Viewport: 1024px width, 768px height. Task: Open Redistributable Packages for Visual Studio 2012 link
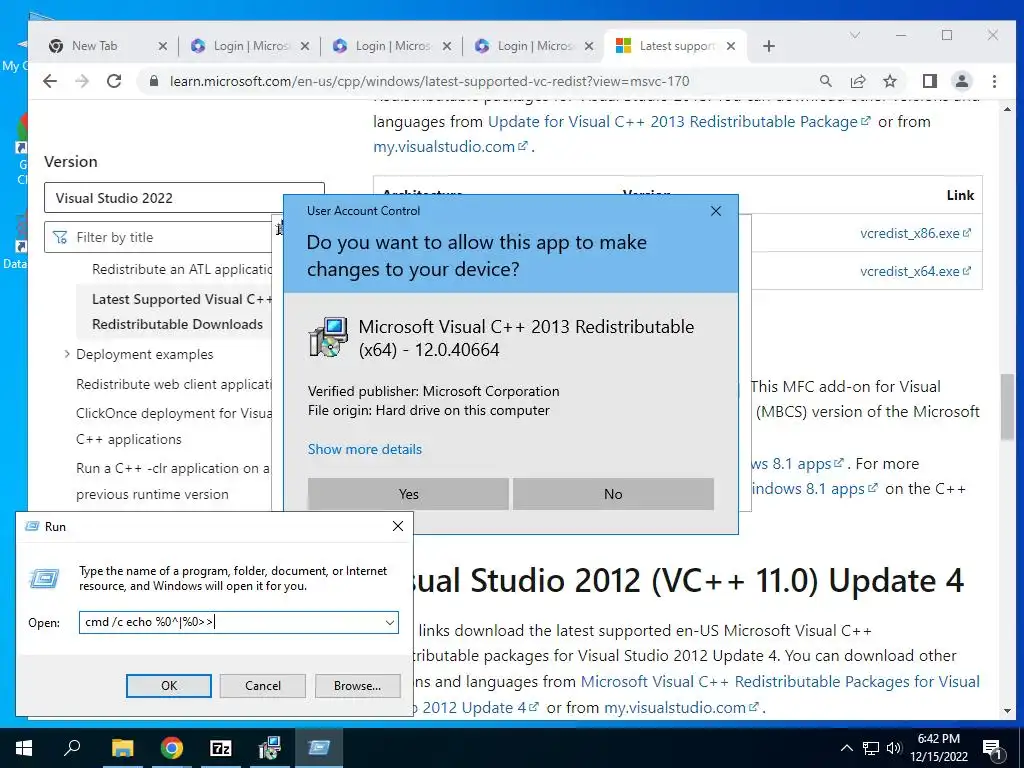(x=780, y=681)
